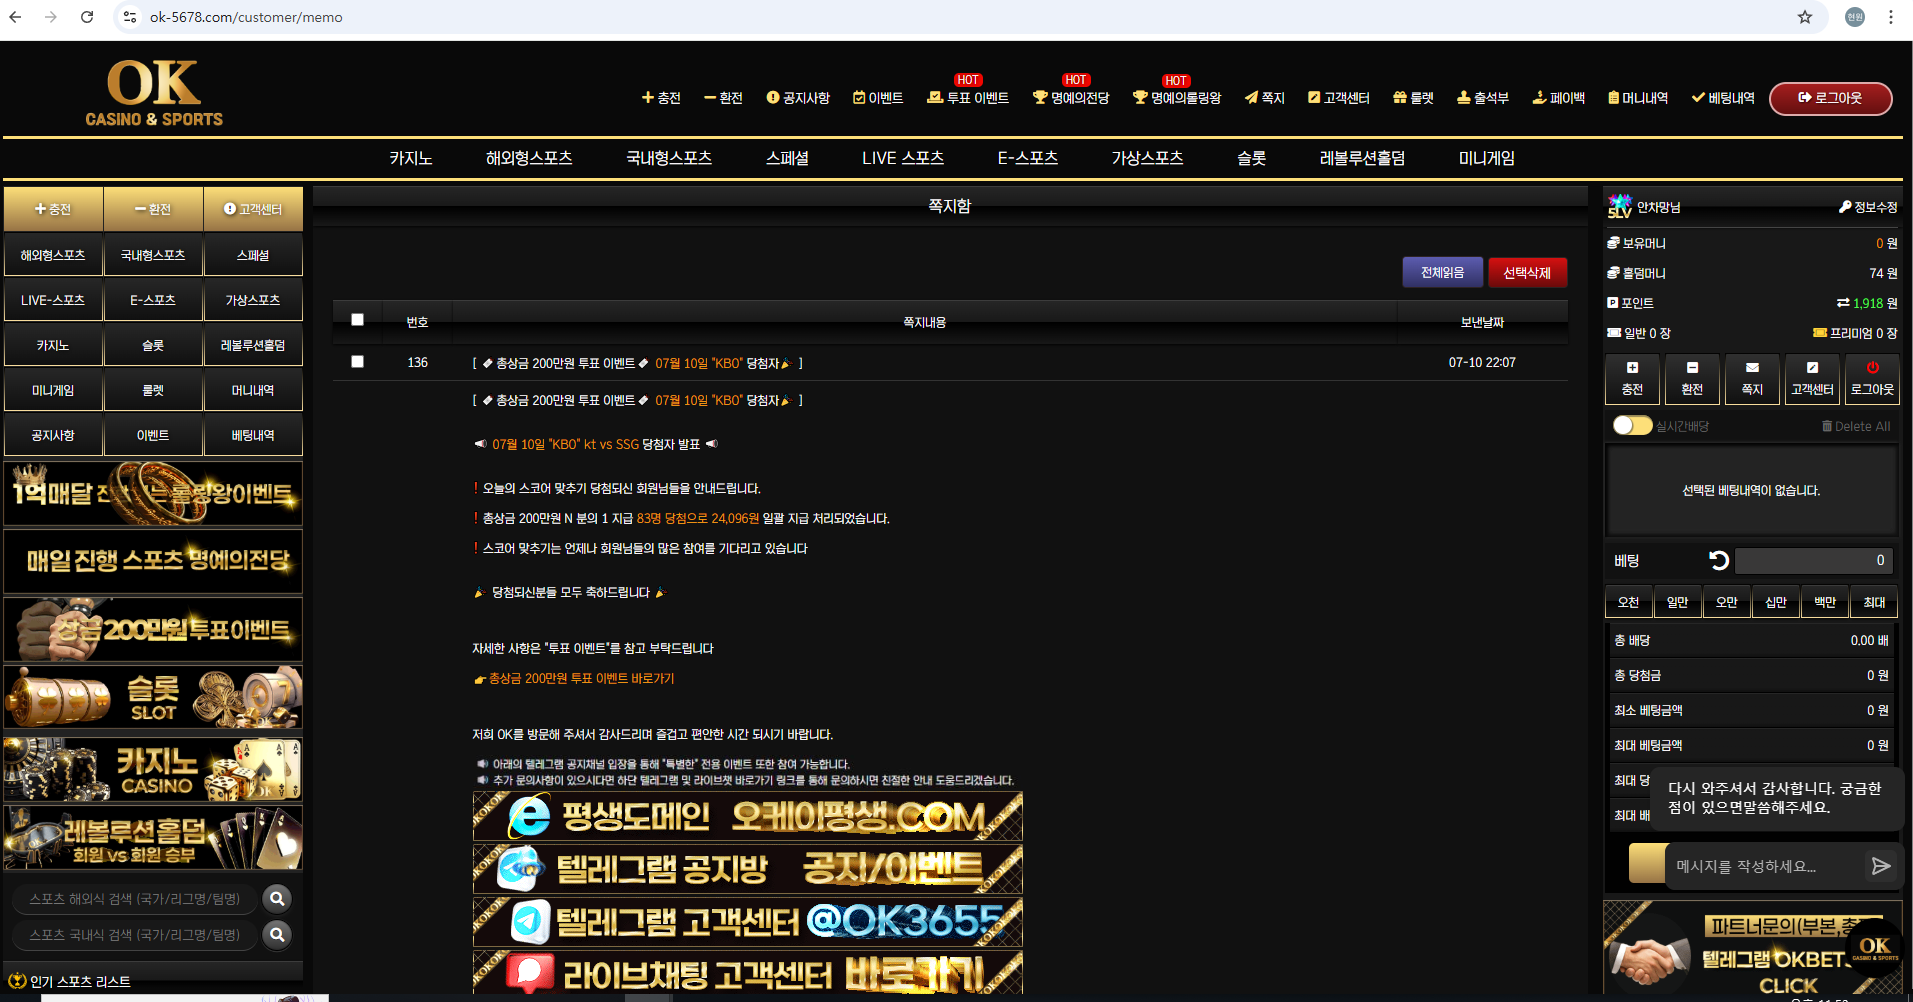Open 머니내역 top menu item
Viewport: 1913px width, 1002px height.
tap(1638, 98)
